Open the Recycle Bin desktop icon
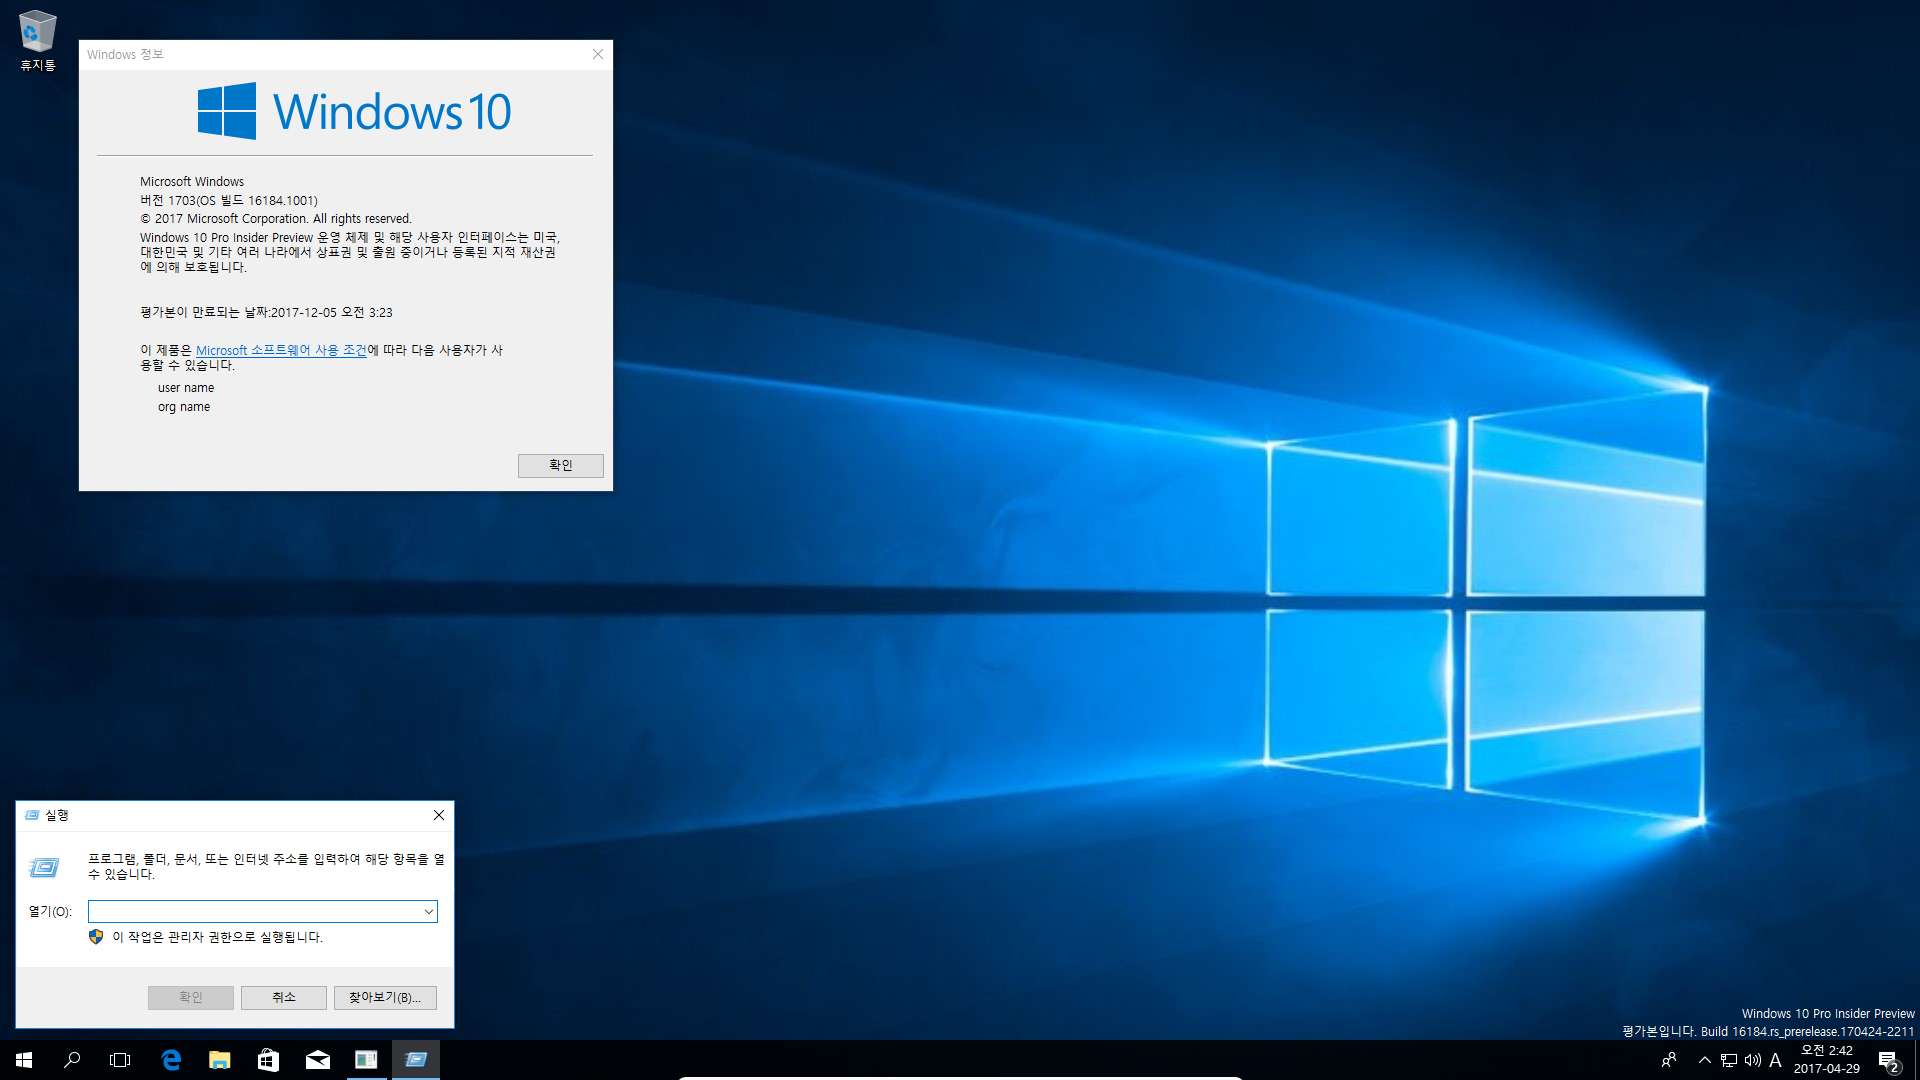Viewport: 1920px width, 1080px height. click(38, 41)
